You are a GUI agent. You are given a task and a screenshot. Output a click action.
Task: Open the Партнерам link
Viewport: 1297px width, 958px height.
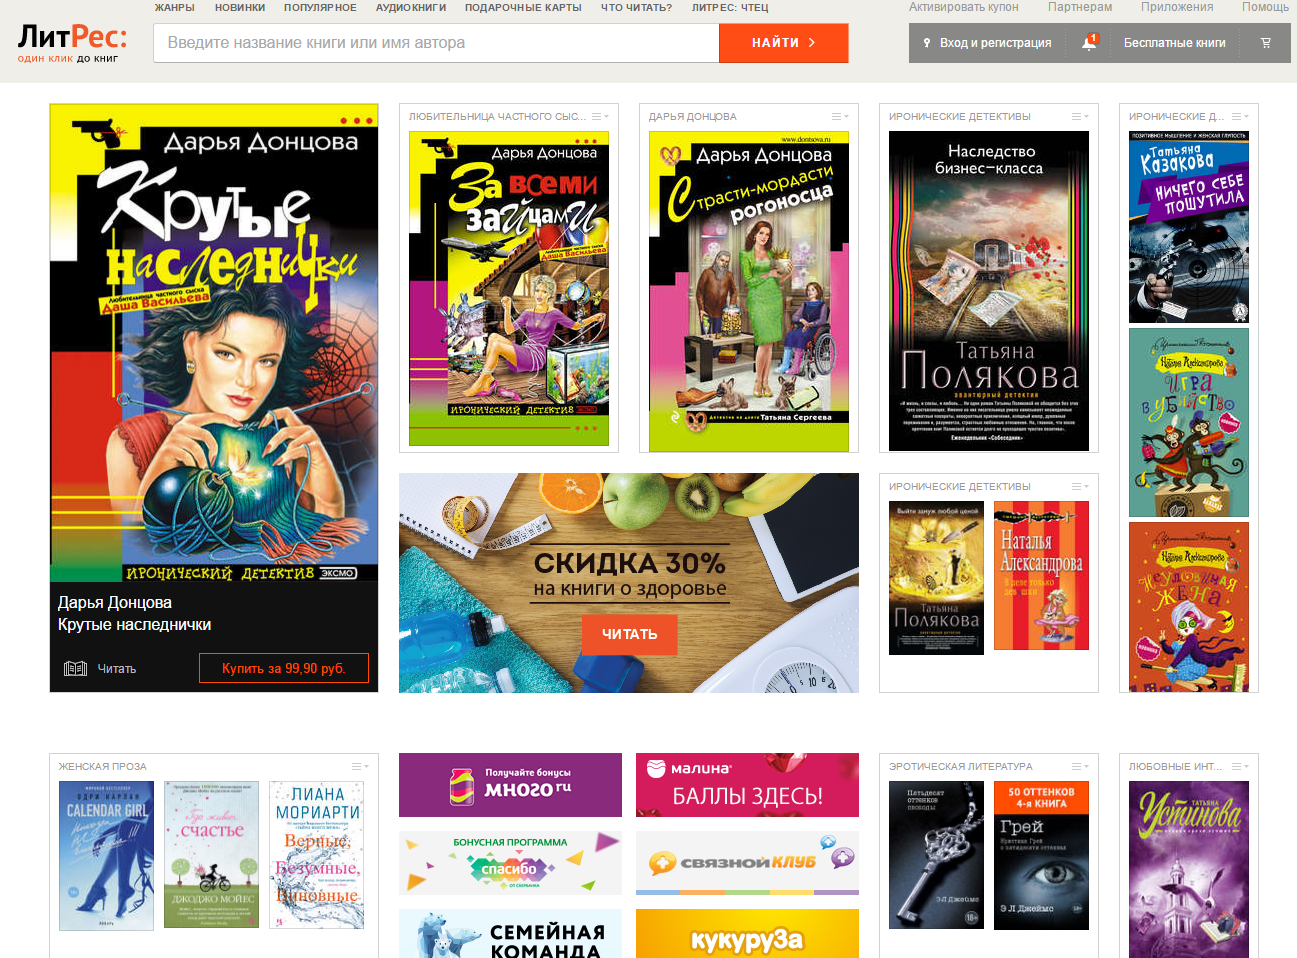[1080, 7]
